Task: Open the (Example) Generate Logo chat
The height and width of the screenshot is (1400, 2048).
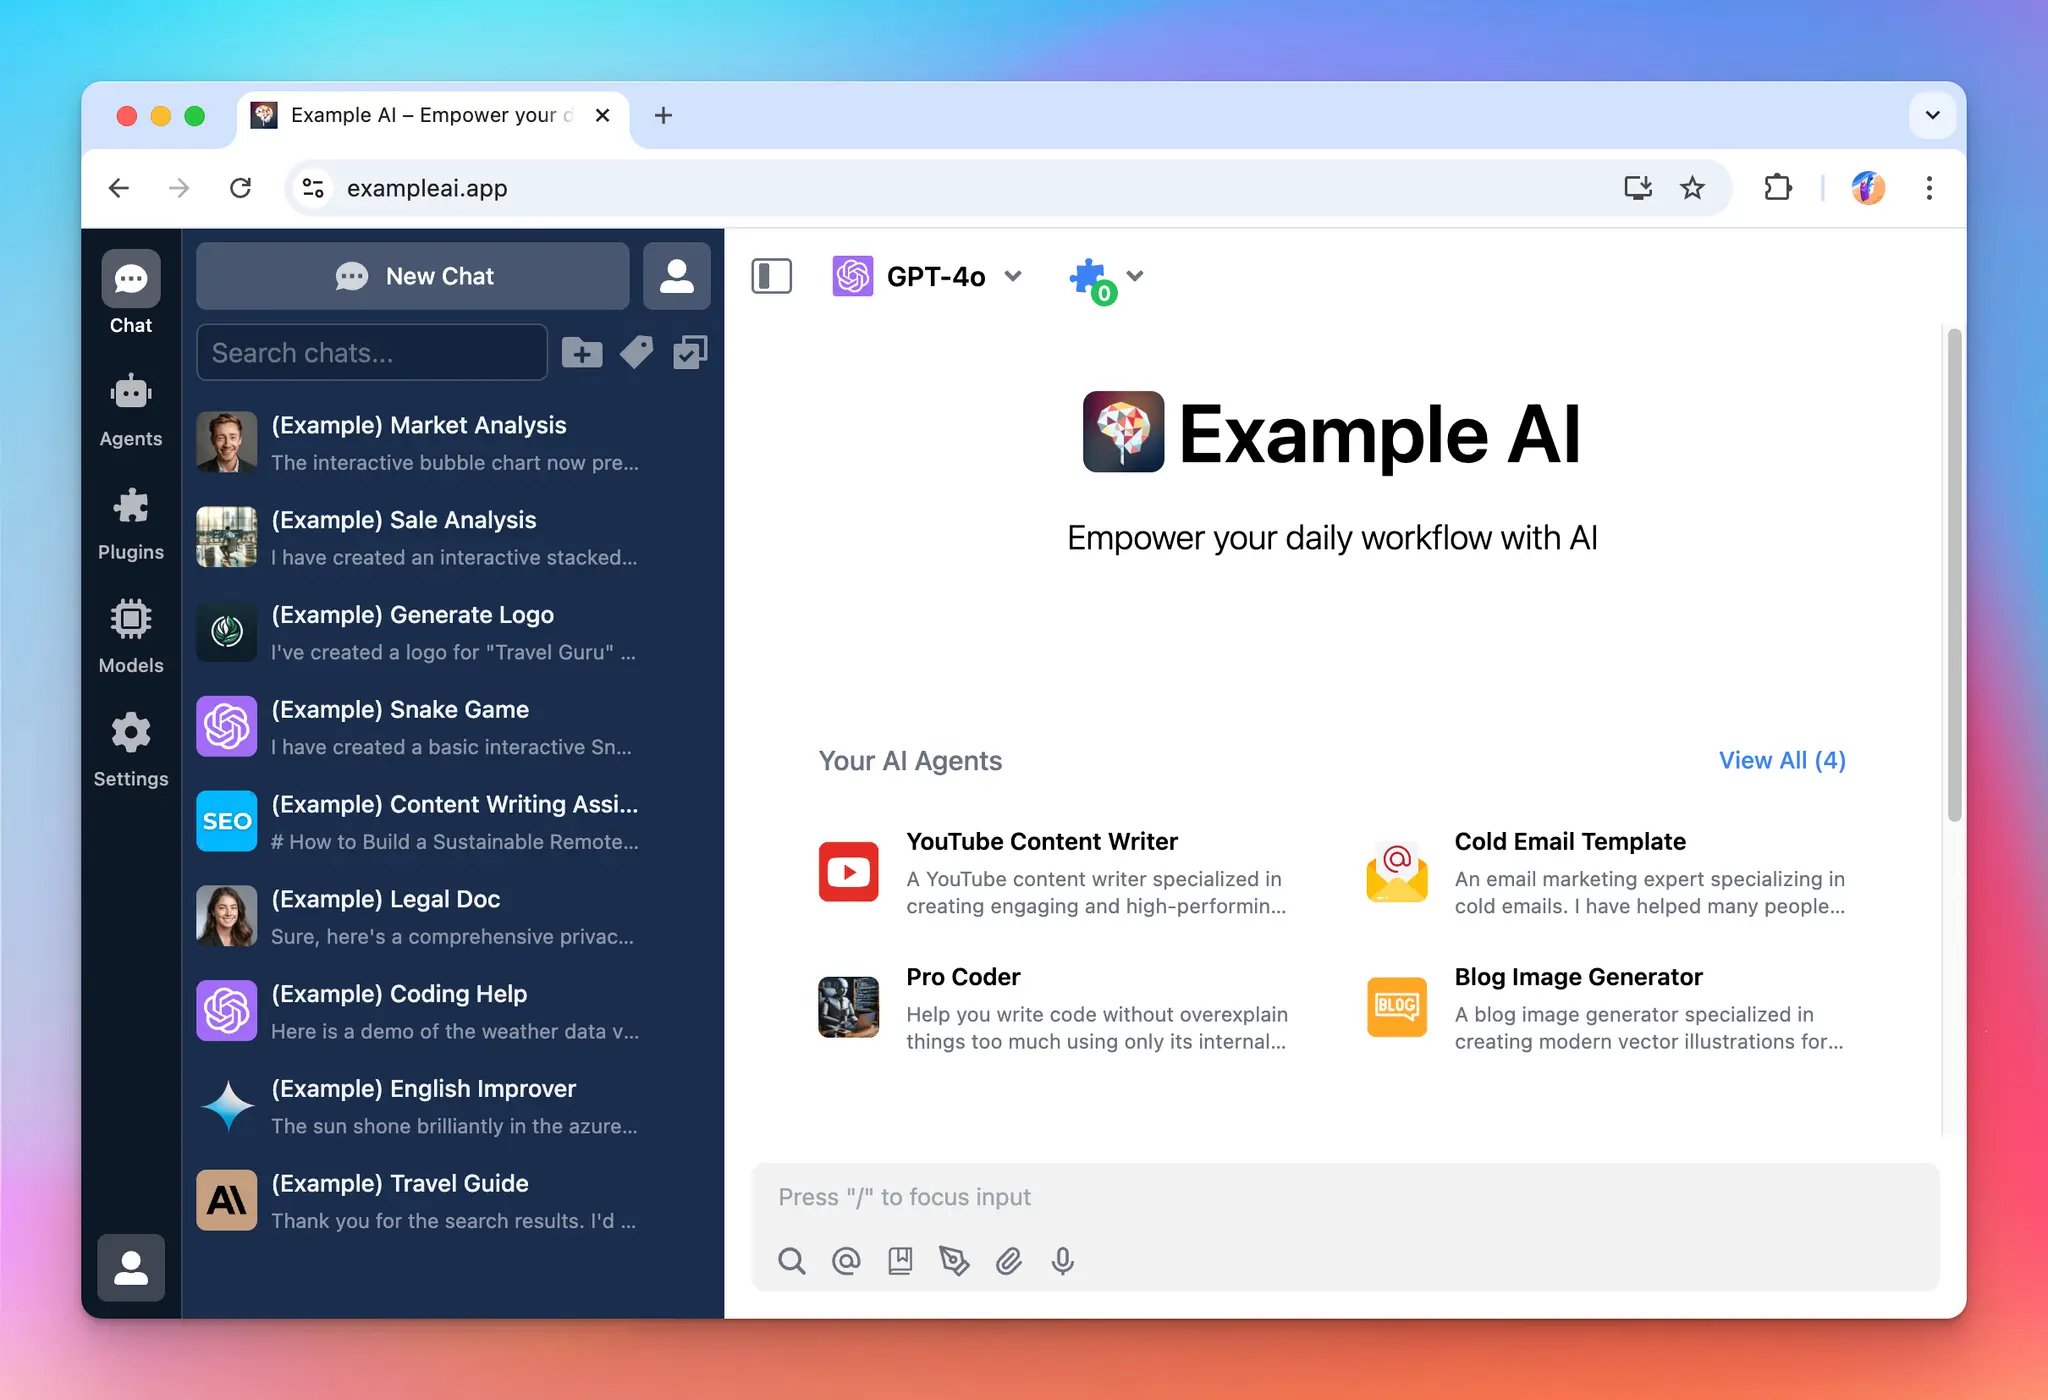Action: coord(453,633)
